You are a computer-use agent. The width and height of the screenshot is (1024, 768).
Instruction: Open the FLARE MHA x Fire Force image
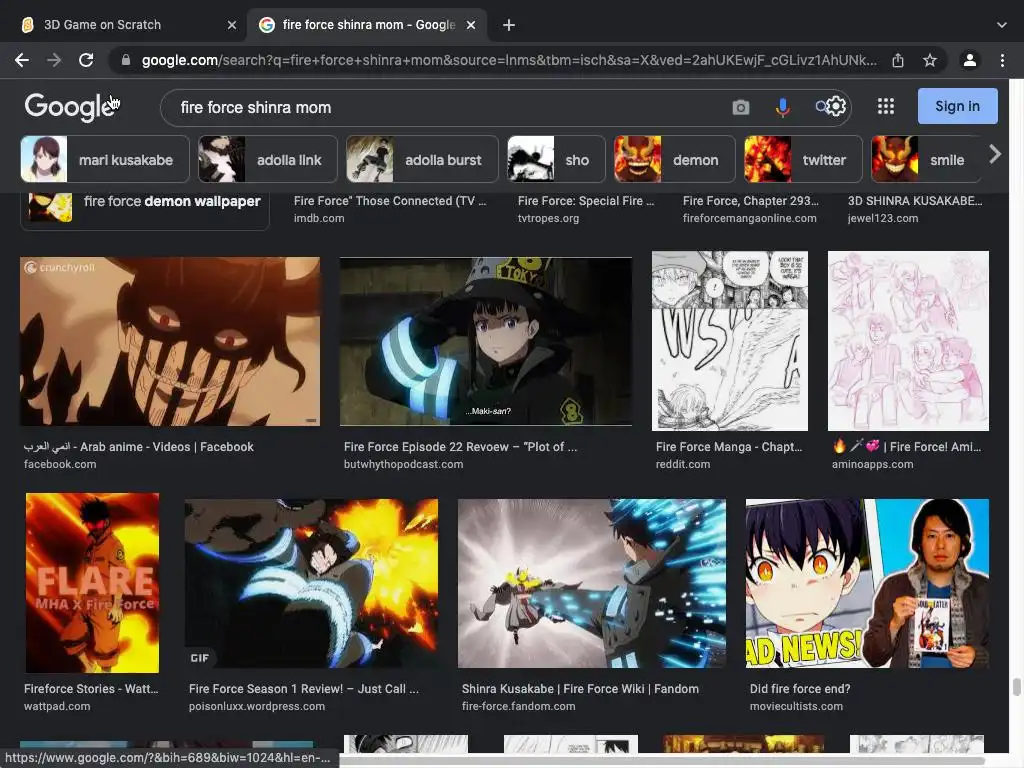(x=92, y=583)
